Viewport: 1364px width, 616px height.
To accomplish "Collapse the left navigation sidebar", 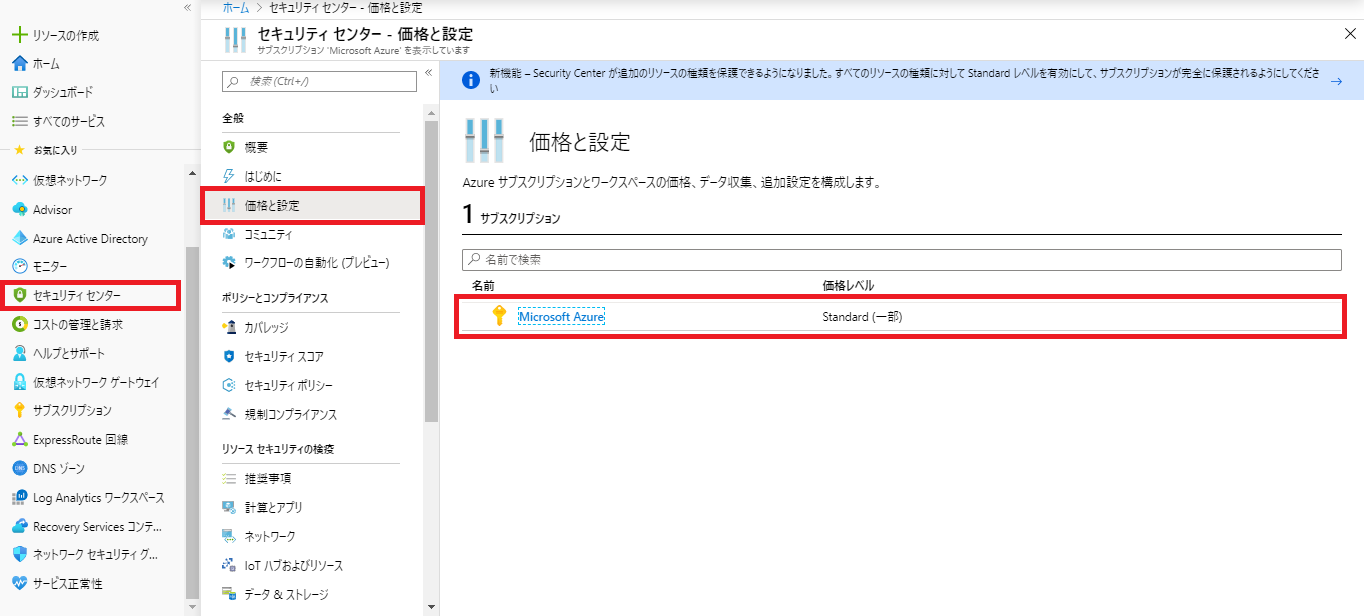I will pyautogui.click(x=187, y=8).
